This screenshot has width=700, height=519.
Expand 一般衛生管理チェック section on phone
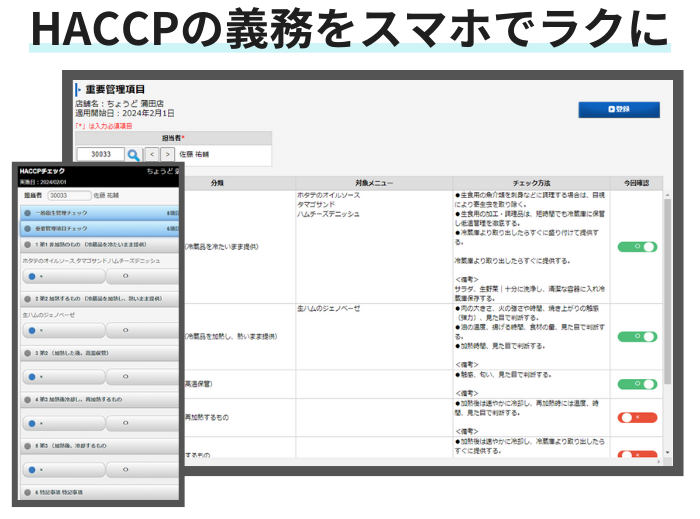pyautogui.click(x=100, y=213)
